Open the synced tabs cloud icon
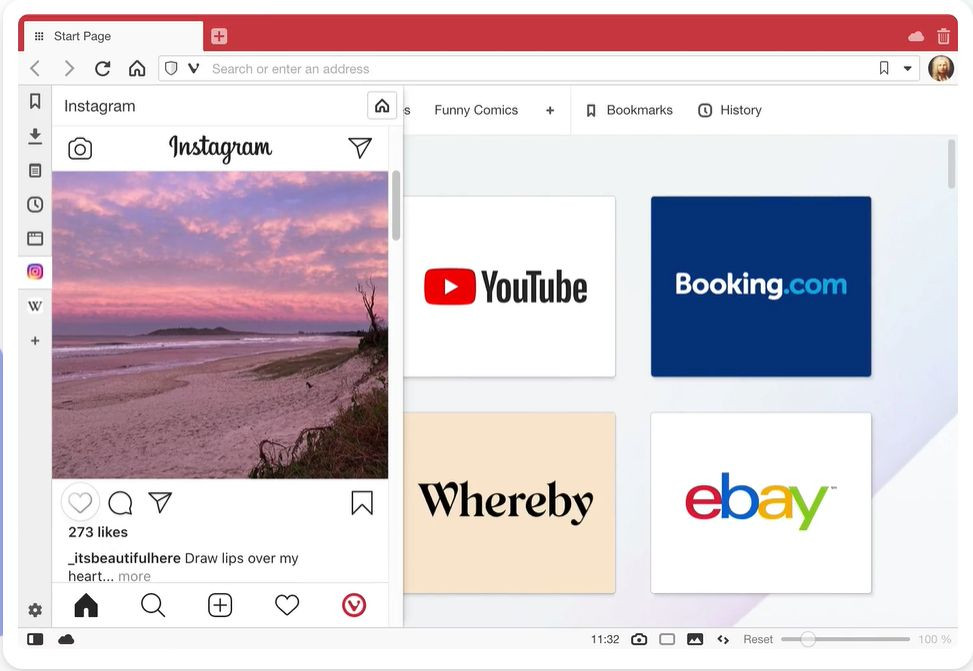The image size is (973, 671). (916, 37)
